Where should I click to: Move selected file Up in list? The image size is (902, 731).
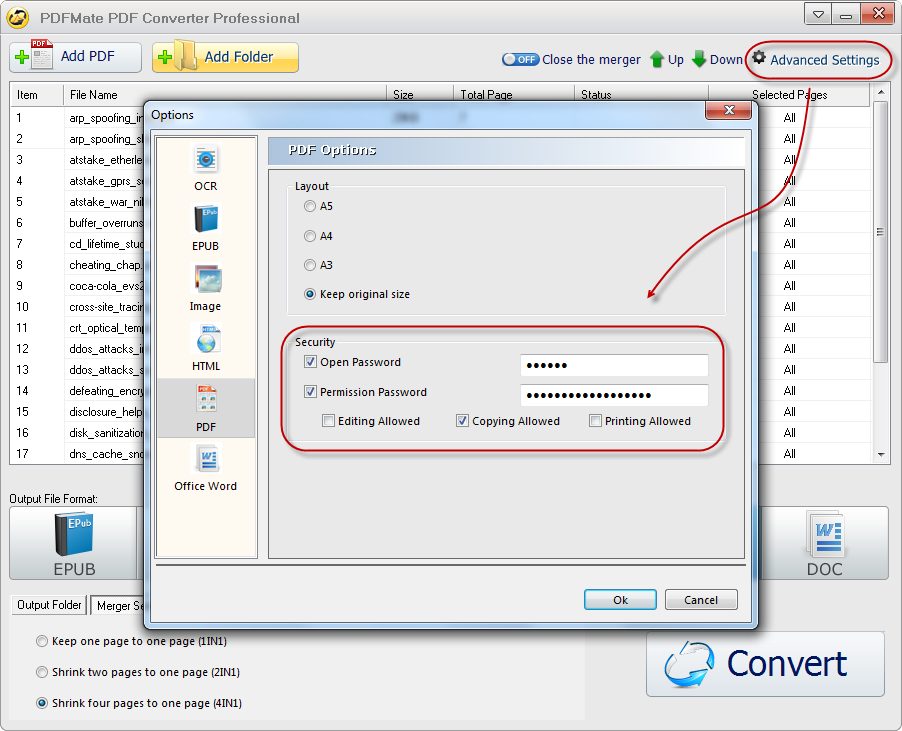[666, 59]
